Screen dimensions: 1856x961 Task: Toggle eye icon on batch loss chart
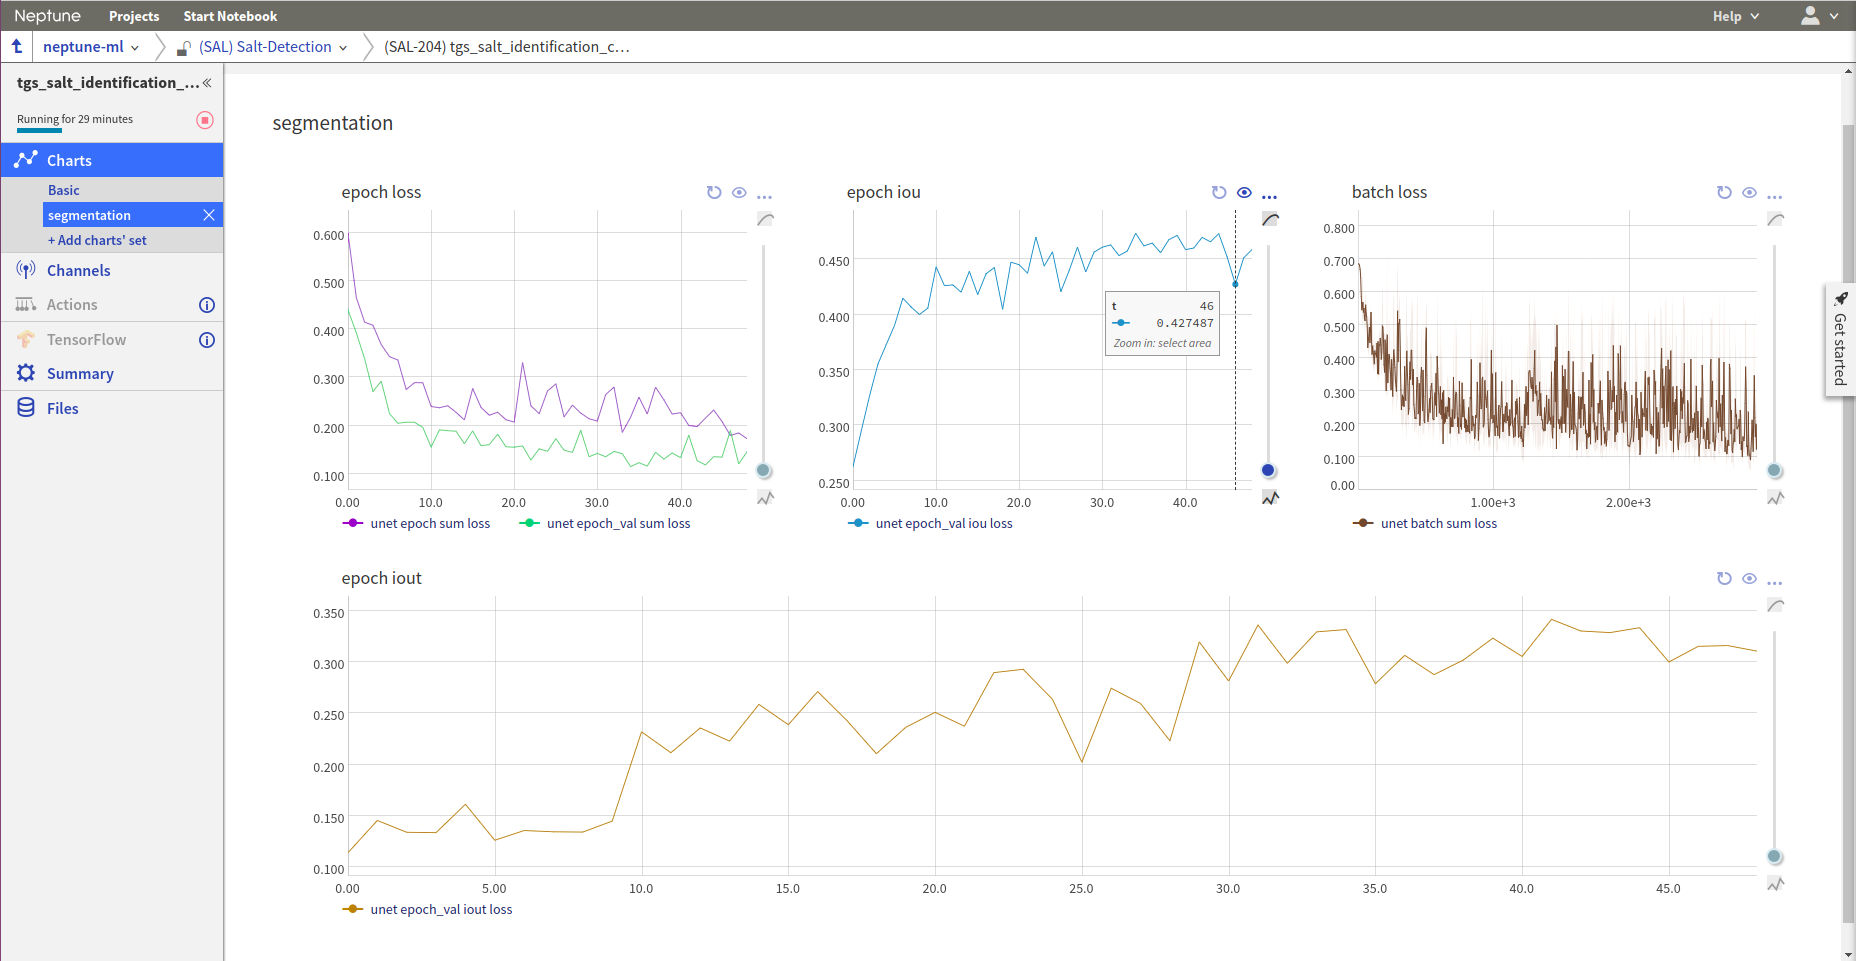click(x=1749, y=192)
